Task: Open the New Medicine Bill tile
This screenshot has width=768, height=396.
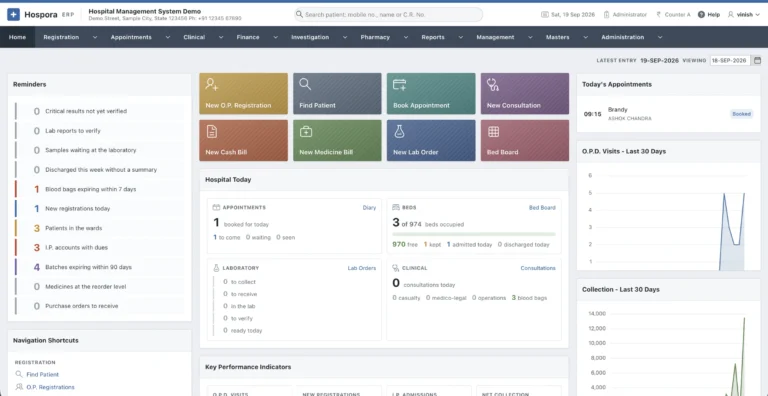Action: (337, 140)
